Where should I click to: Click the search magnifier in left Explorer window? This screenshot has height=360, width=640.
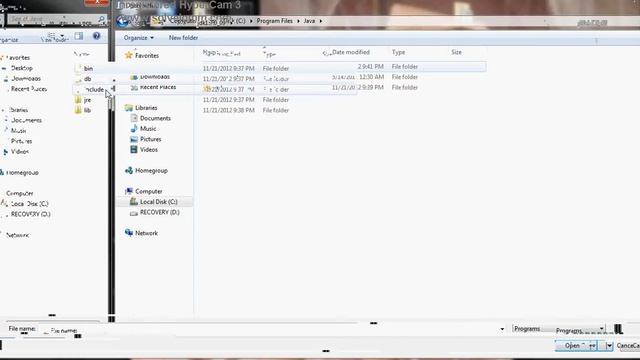tap(101, 19)
